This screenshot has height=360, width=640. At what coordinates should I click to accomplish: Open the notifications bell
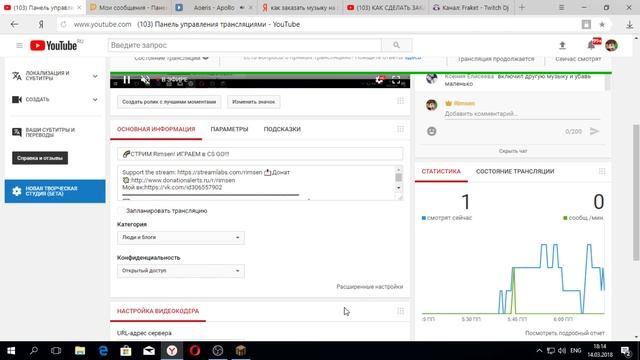[x=591, y=45]
